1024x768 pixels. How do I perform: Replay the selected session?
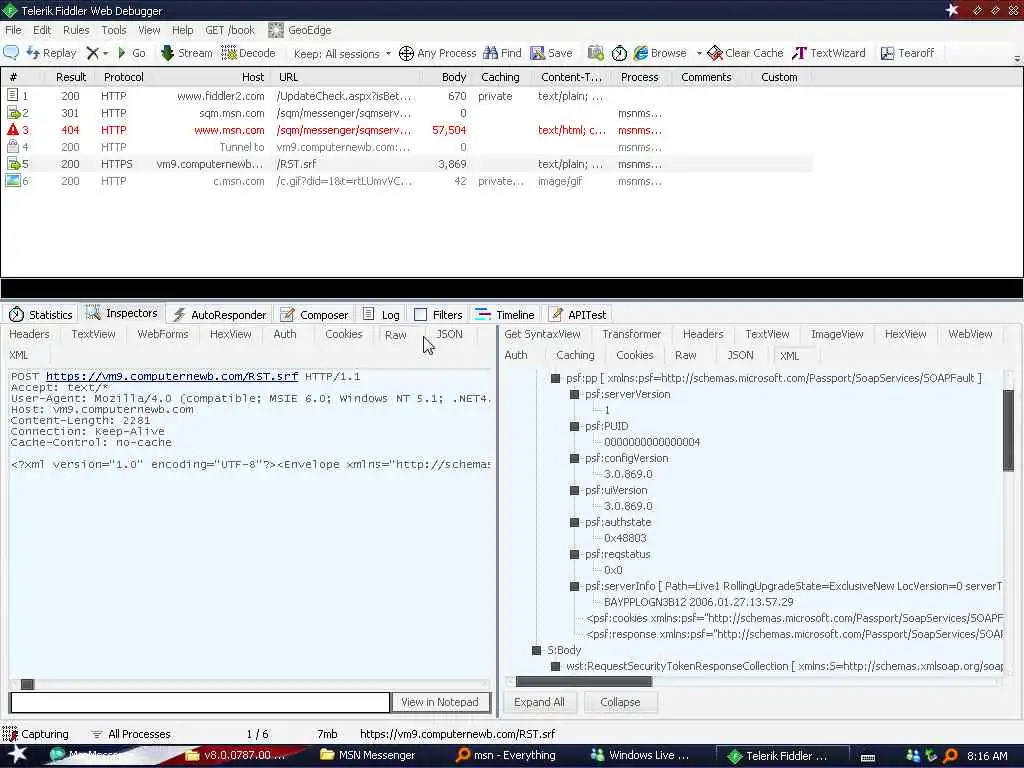(x=52, y=54)
